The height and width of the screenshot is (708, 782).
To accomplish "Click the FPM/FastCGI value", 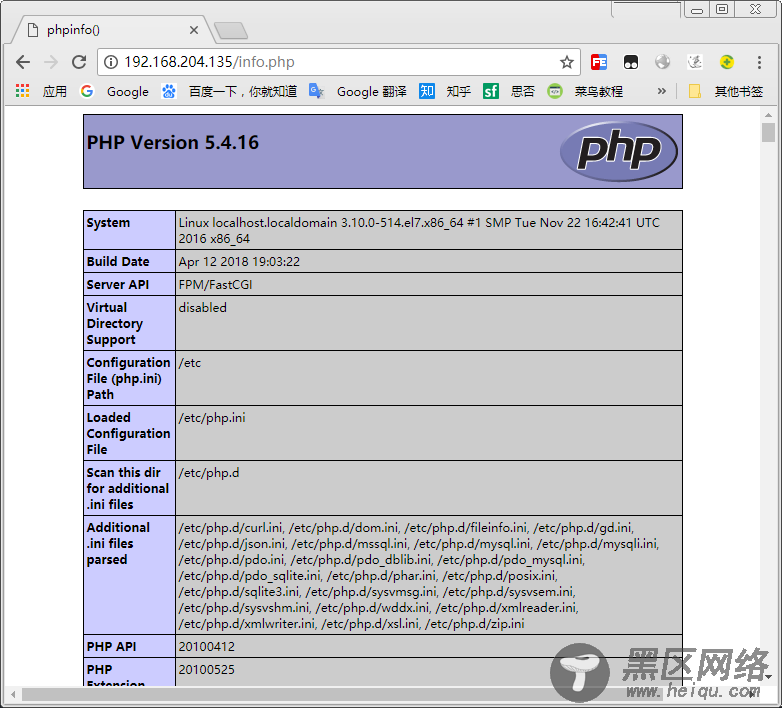I will 215,285.
